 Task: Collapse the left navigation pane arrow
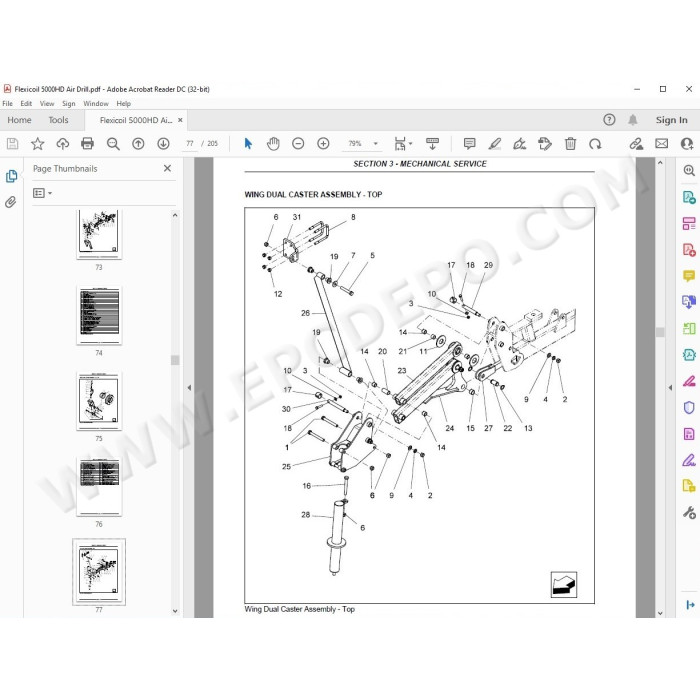click(189, 388)
